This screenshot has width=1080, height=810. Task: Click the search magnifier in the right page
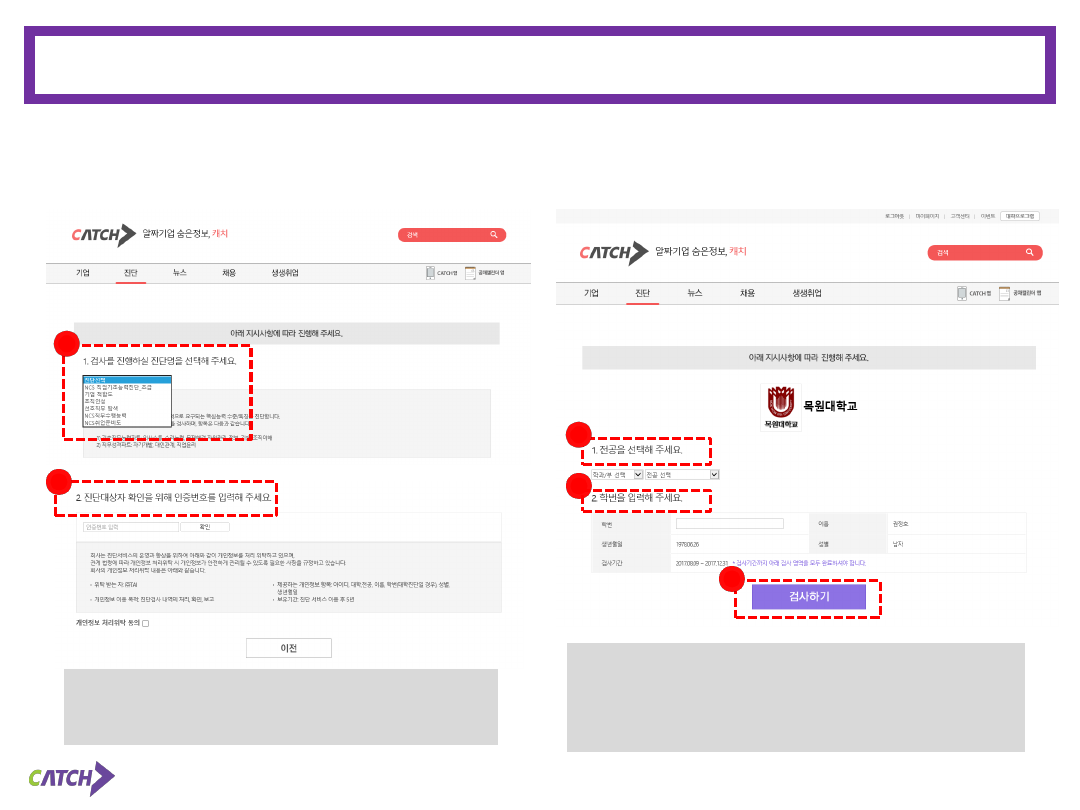[x=1030, y=253]
